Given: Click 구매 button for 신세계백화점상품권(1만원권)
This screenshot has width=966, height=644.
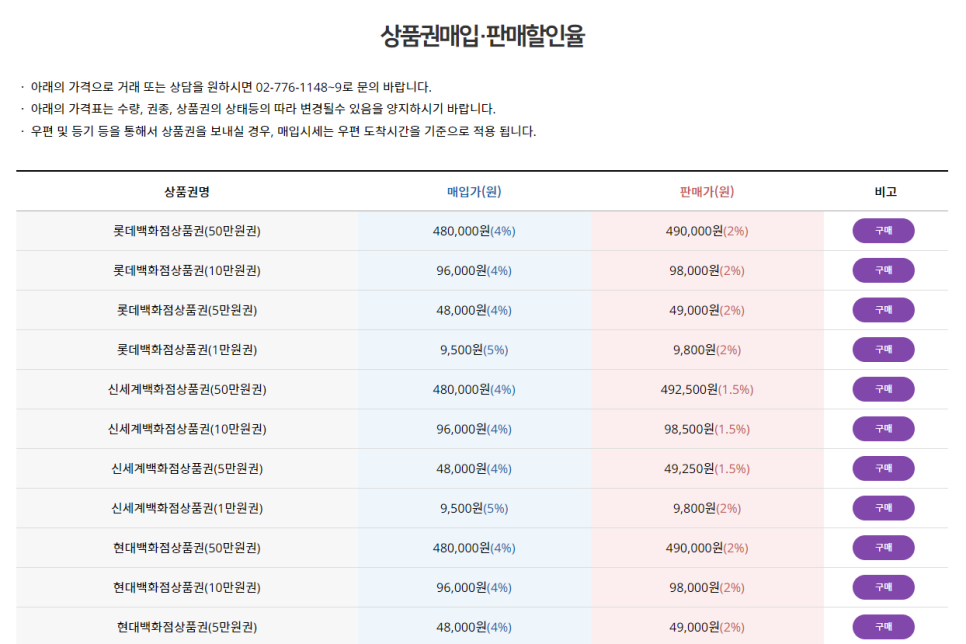Looking at the screenshot, I should (883, 508).
